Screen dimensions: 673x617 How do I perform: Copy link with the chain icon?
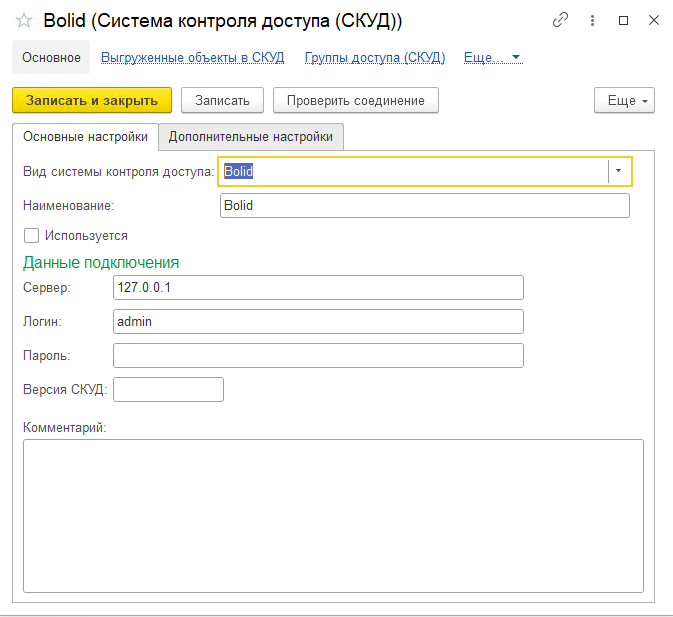click(560, 20)
